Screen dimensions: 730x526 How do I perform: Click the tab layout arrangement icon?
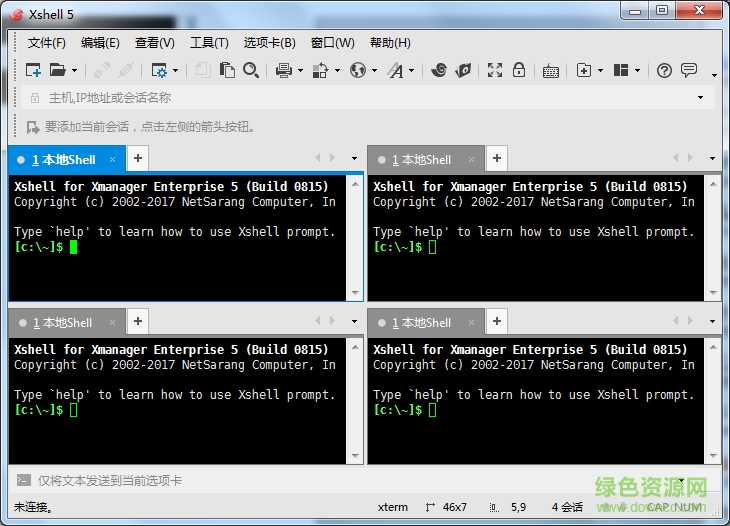pos(621,70)
